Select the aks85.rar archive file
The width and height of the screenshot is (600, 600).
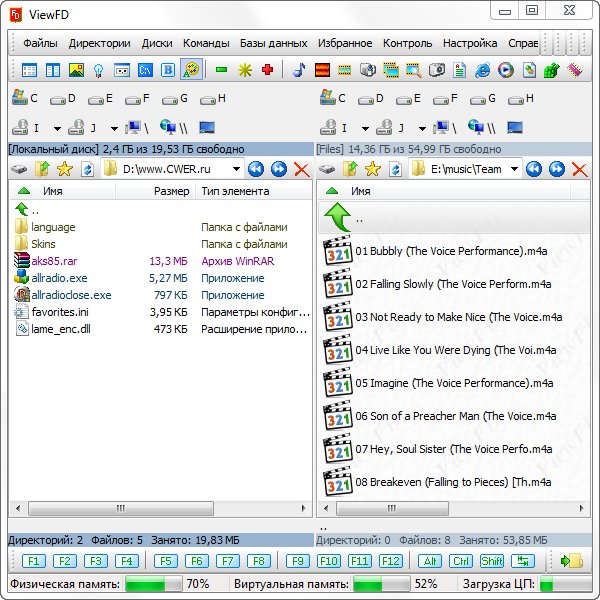(x=53, y=261)
